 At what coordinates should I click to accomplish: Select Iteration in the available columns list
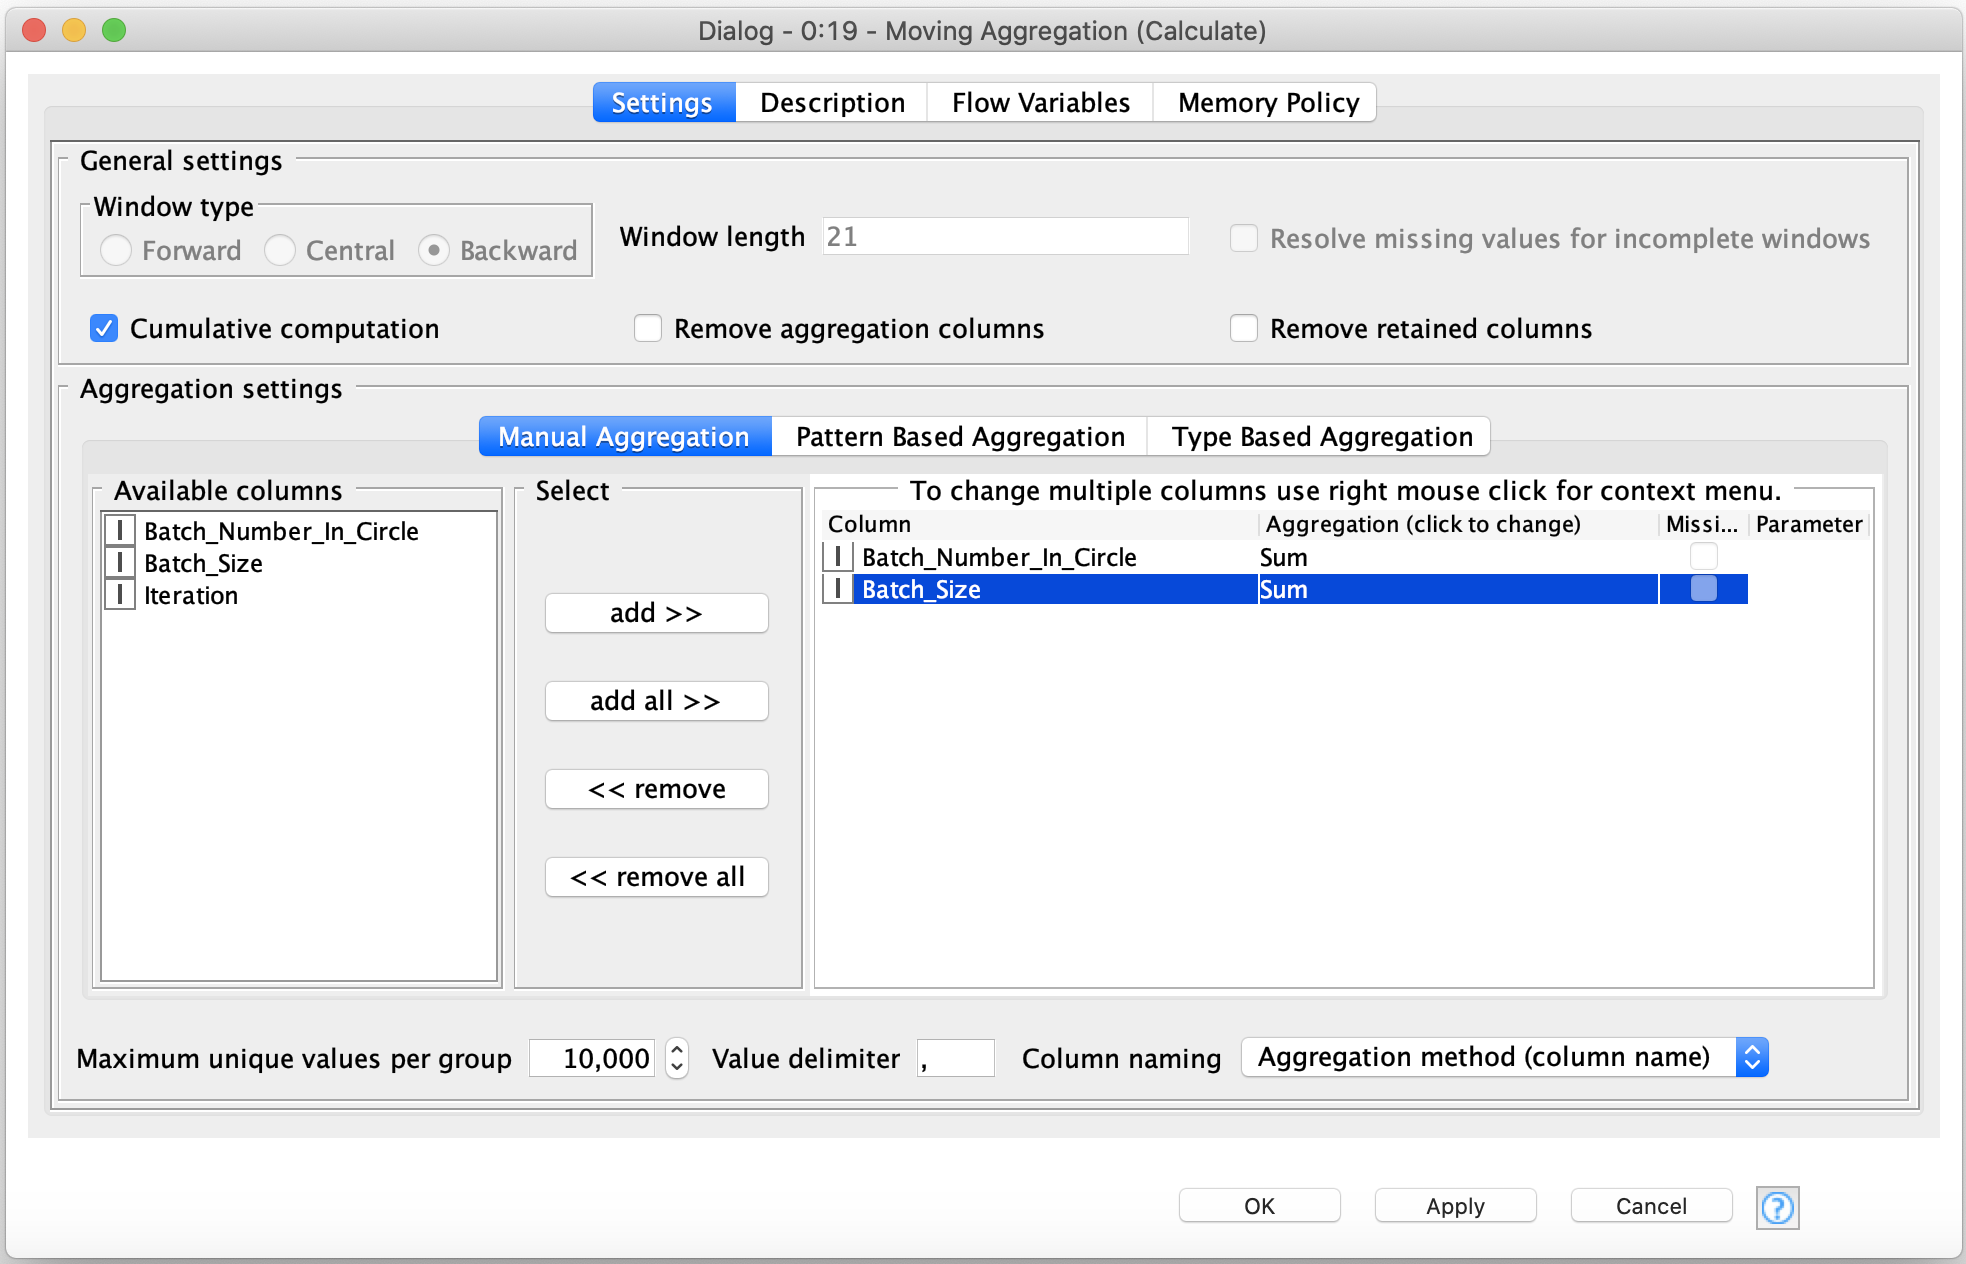[190, 595]
